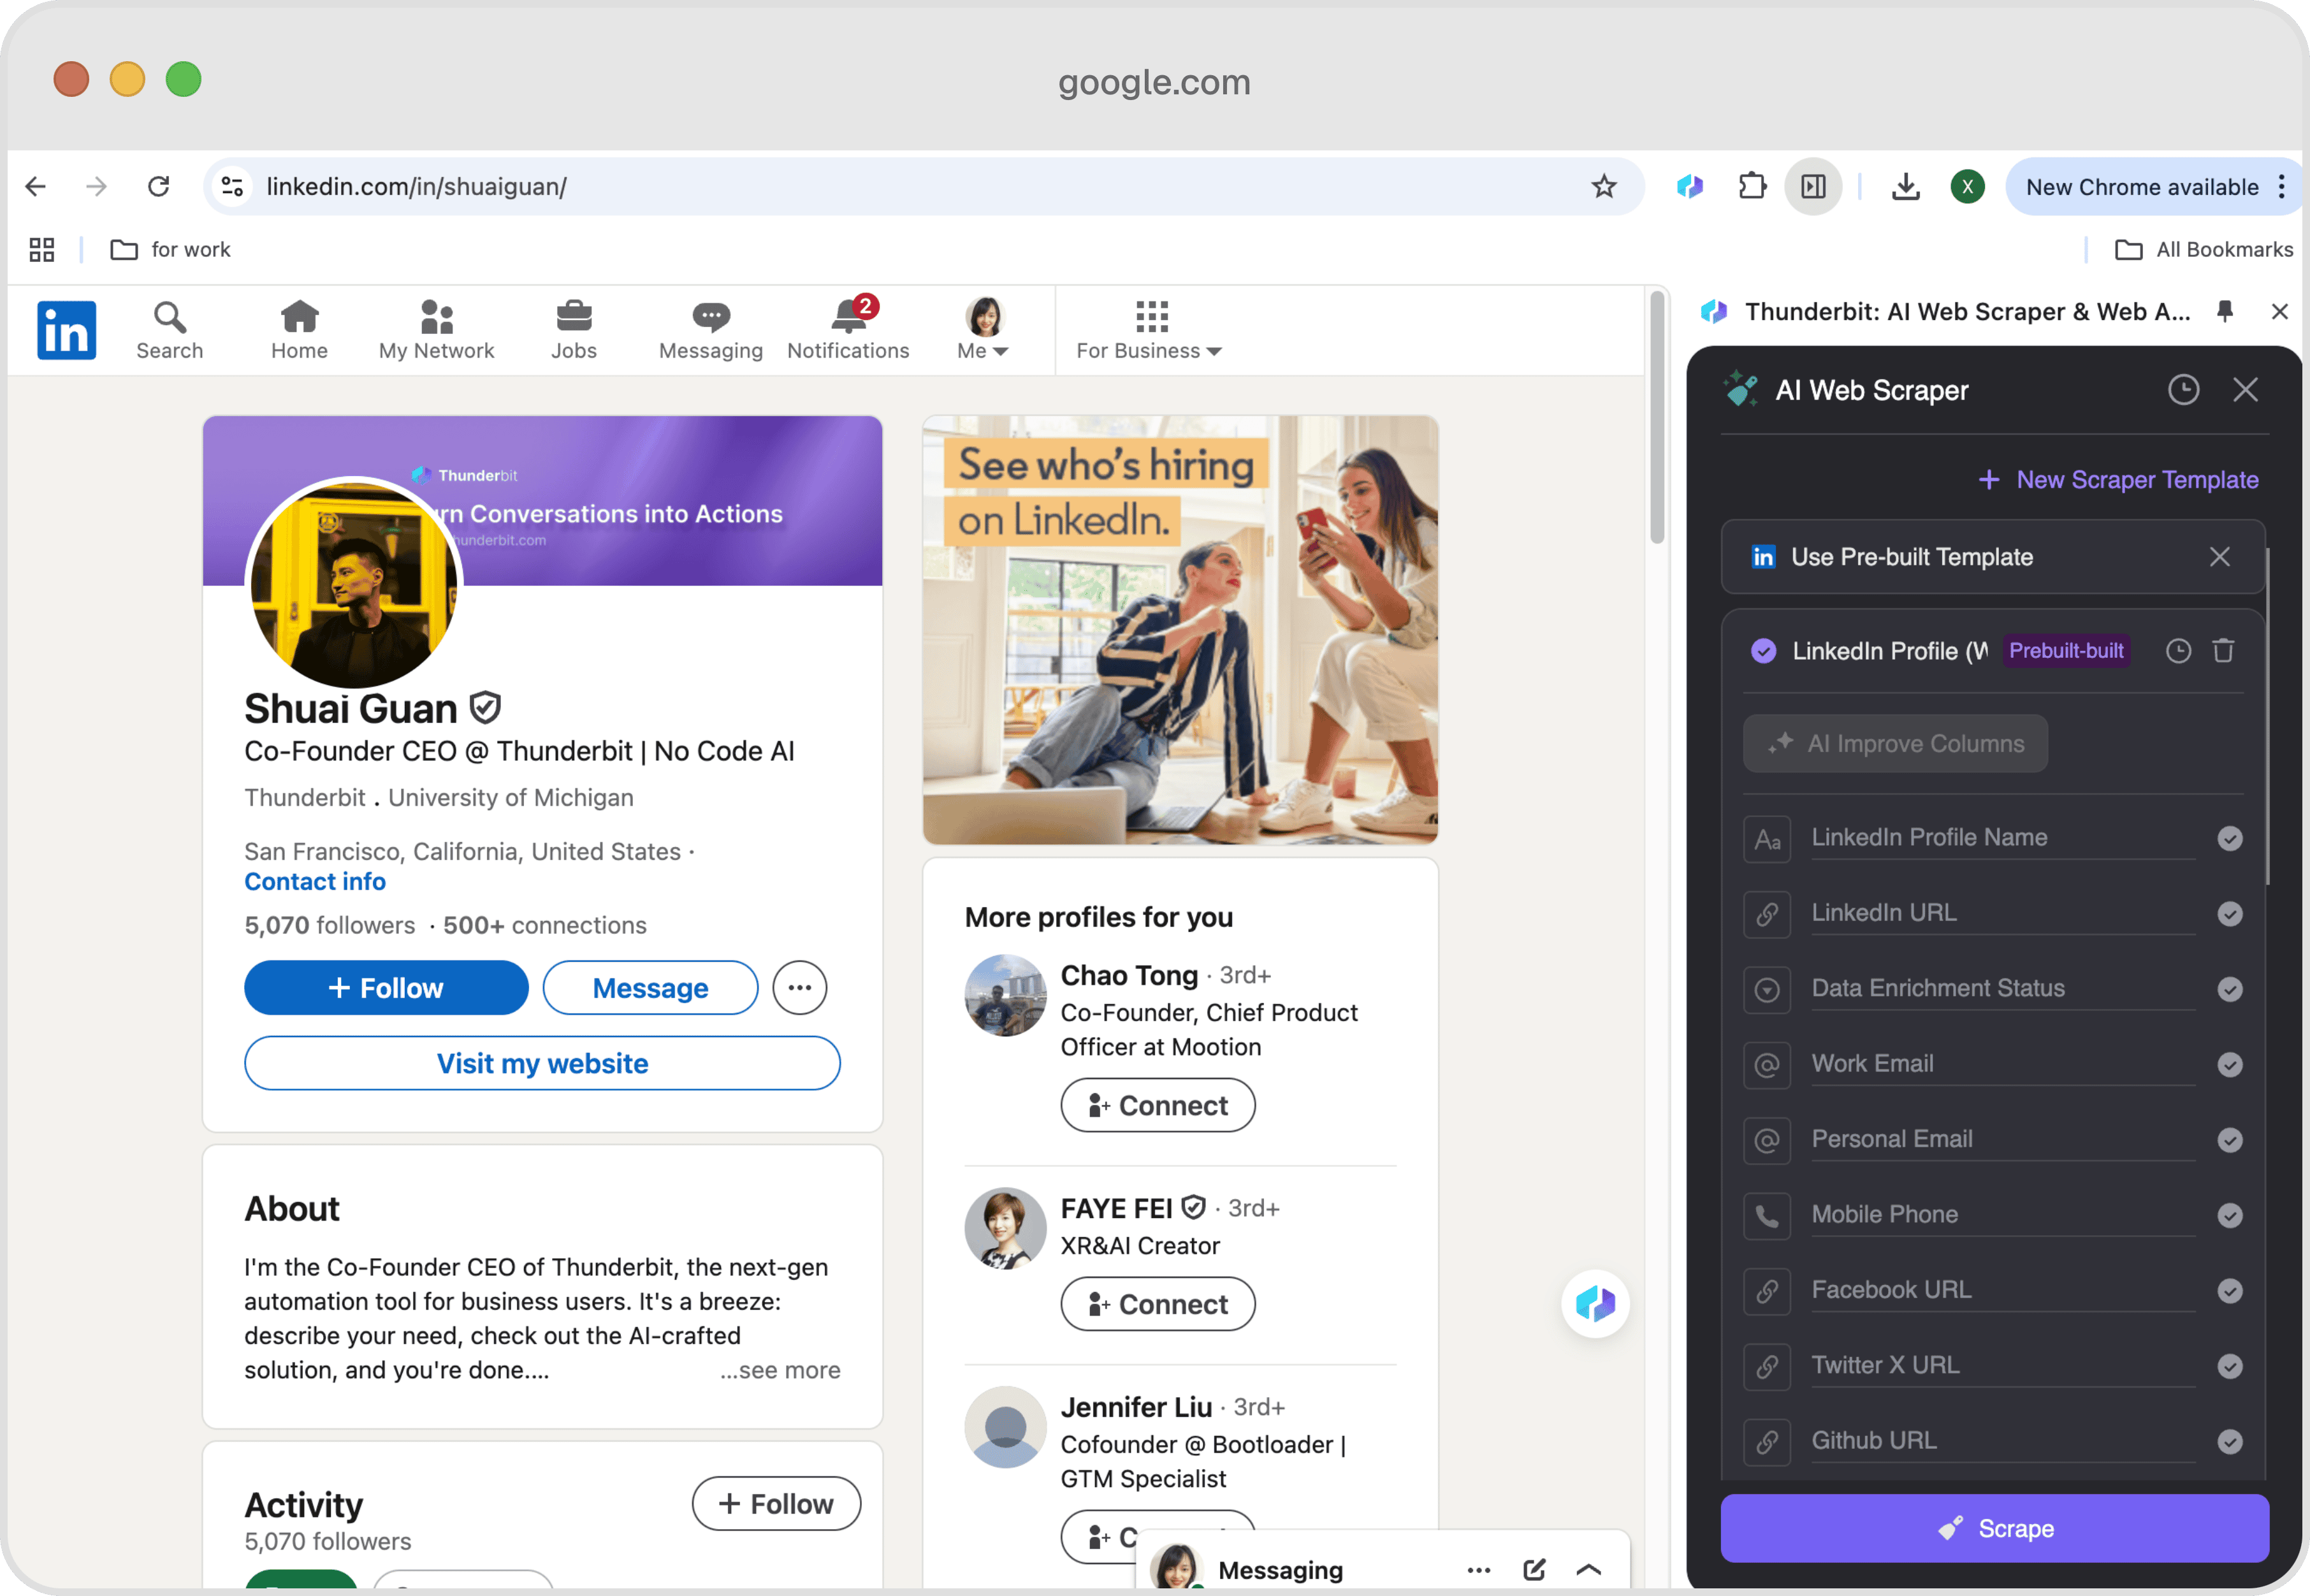Open data type selector for Github URL
Screen dimensions: 2310x1596
1767,1442
